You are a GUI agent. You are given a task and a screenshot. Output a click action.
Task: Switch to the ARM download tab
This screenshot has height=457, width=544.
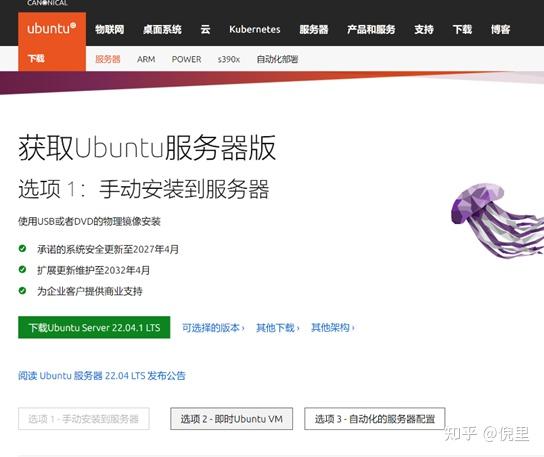[146, 59]
